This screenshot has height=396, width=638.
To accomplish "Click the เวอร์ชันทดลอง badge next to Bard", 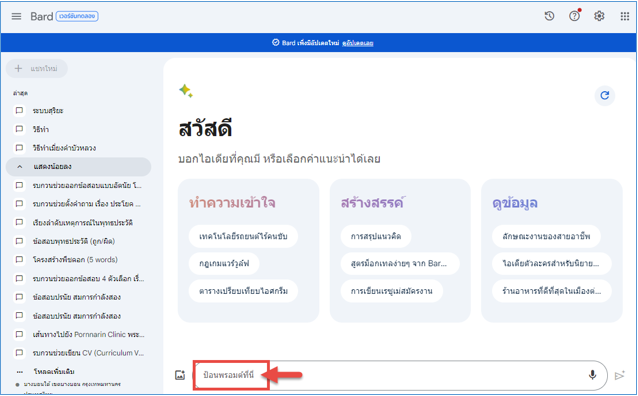I will point(77,16).
